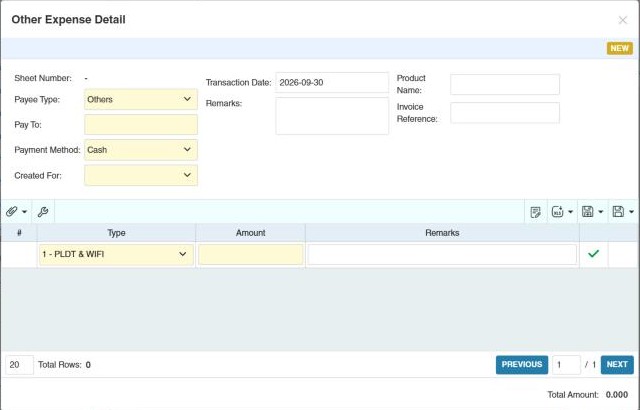Click the paperclip attachment icon

[11, 211]
